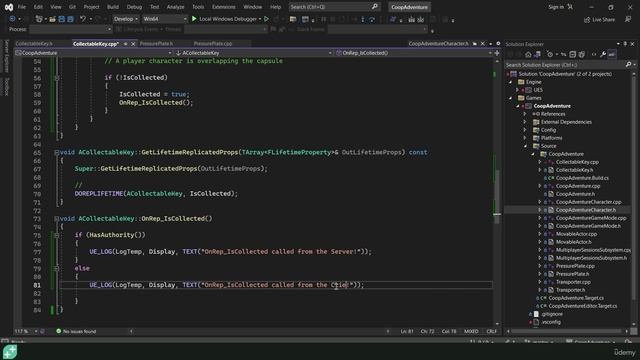The image size is (640, 360).
Task: Switch to PressurePlate.h tab
Action: (x=157, y=44)
